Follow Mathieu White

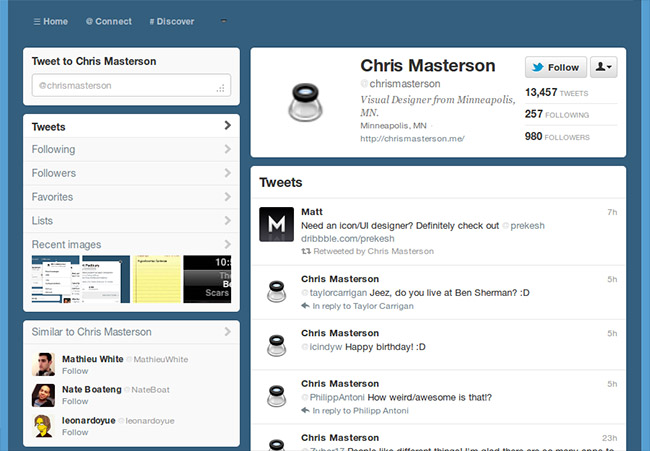[x=75, y=371]
